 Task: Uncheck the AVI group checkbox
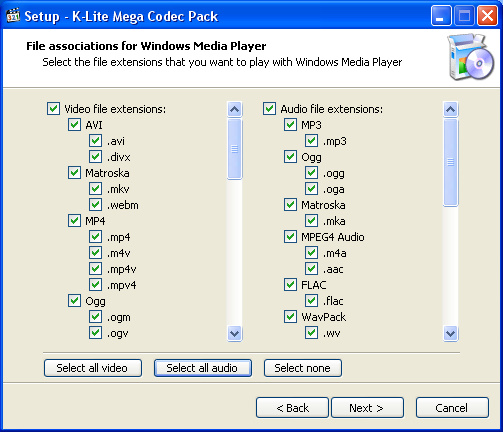tap(74, 125)
